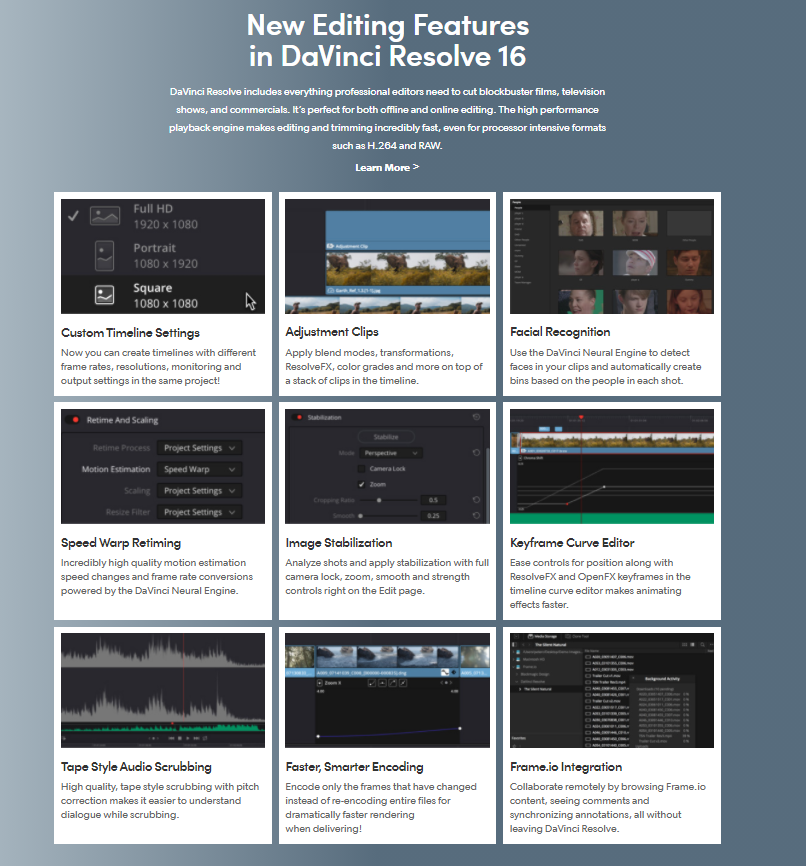Open the Motion Estimation Speed Warp dropdown
The width and height of the screenshot is (806, 866).
pyautogui.click(x=199, y=469)
